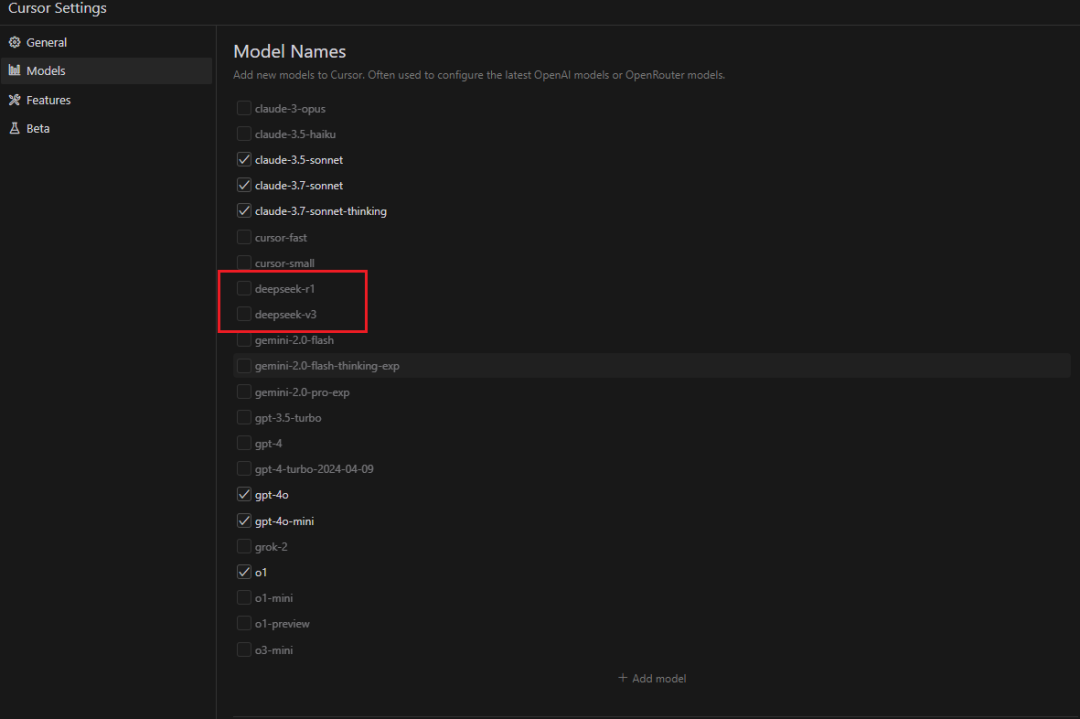
Task: Enable the claude-3.5-haiku checkbox
Action: [x=244, y=134]
